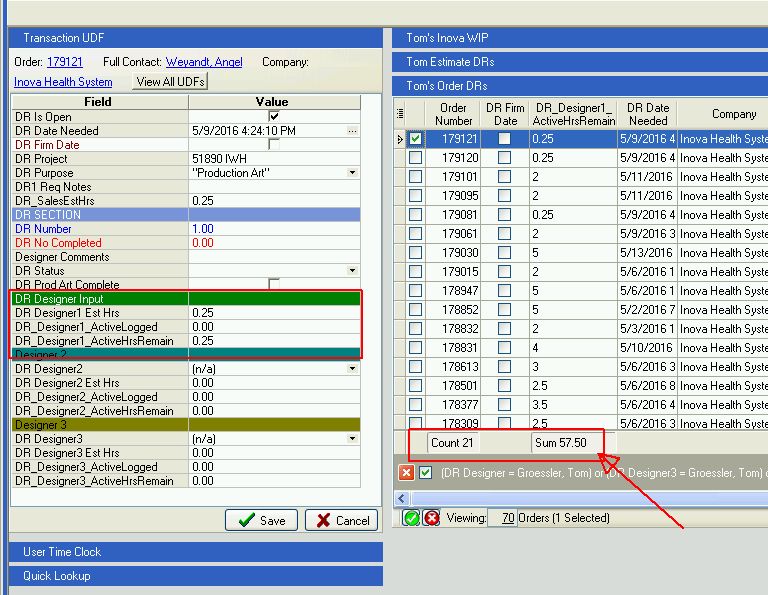This screenshot has width=768, height=595.
Task: Click the DR_SalesEstHrs value field
Action: (274, 201)
